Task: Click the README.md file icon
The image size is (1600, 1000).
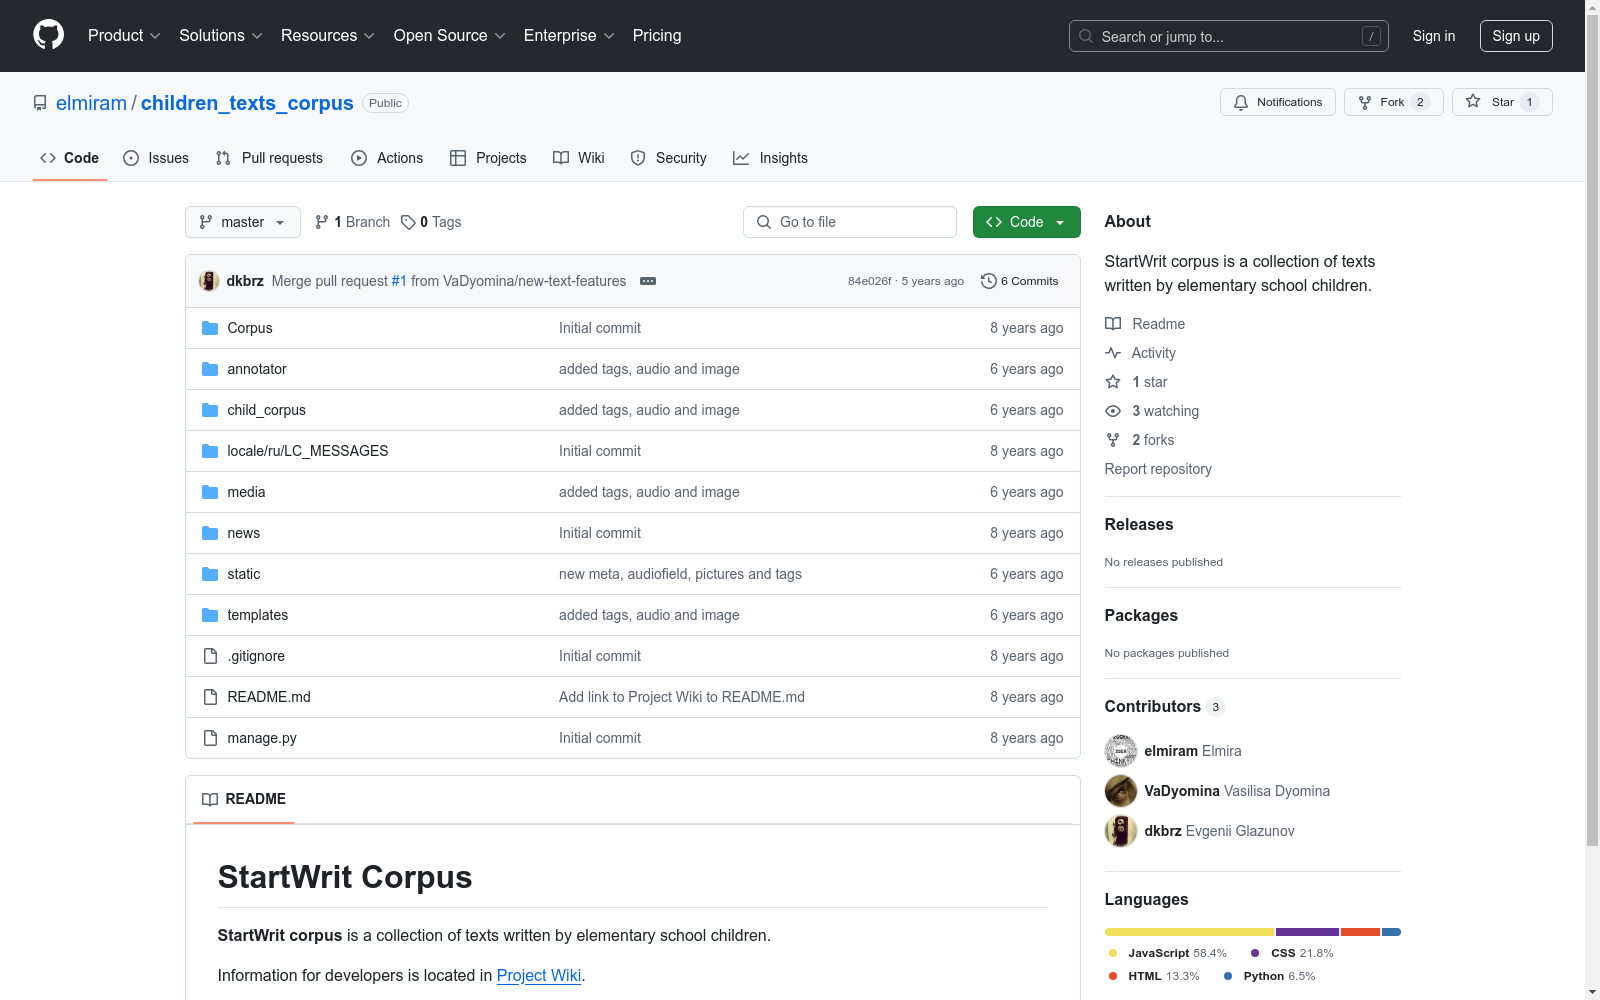Action: (210, 697)
